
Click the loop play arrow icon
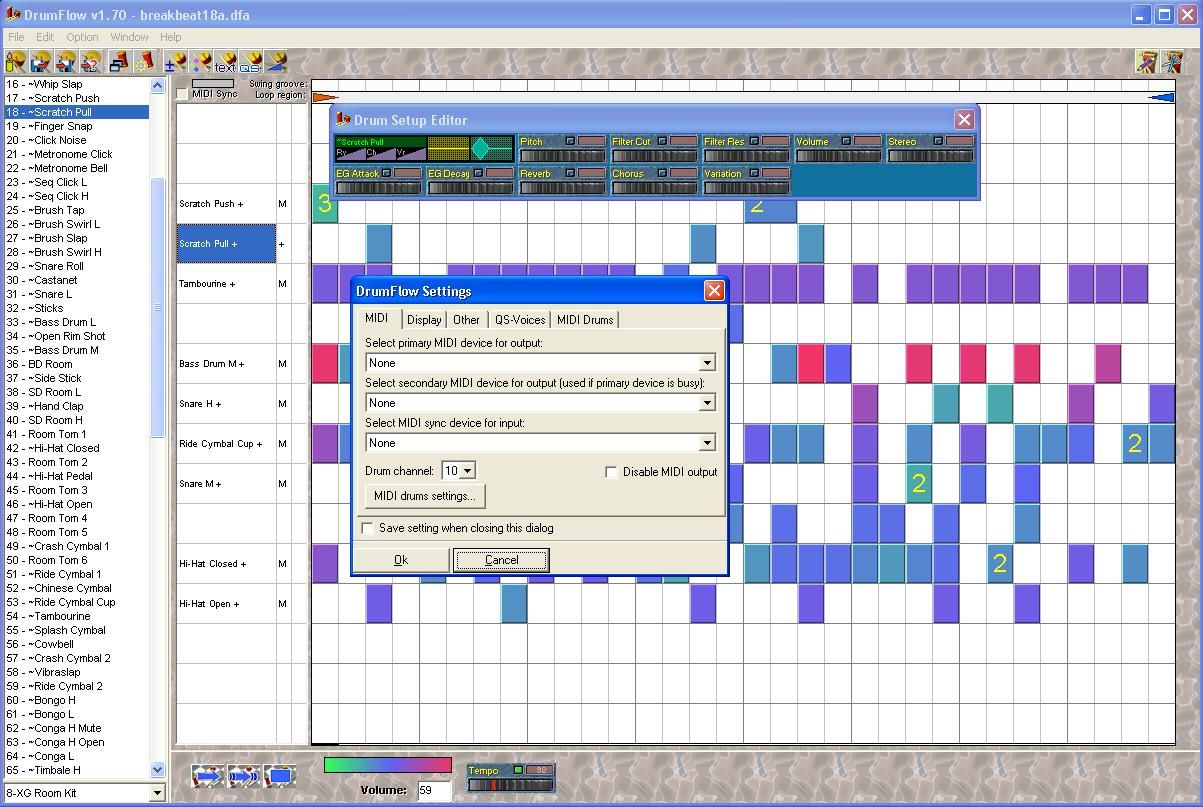[x=243, y=775]
